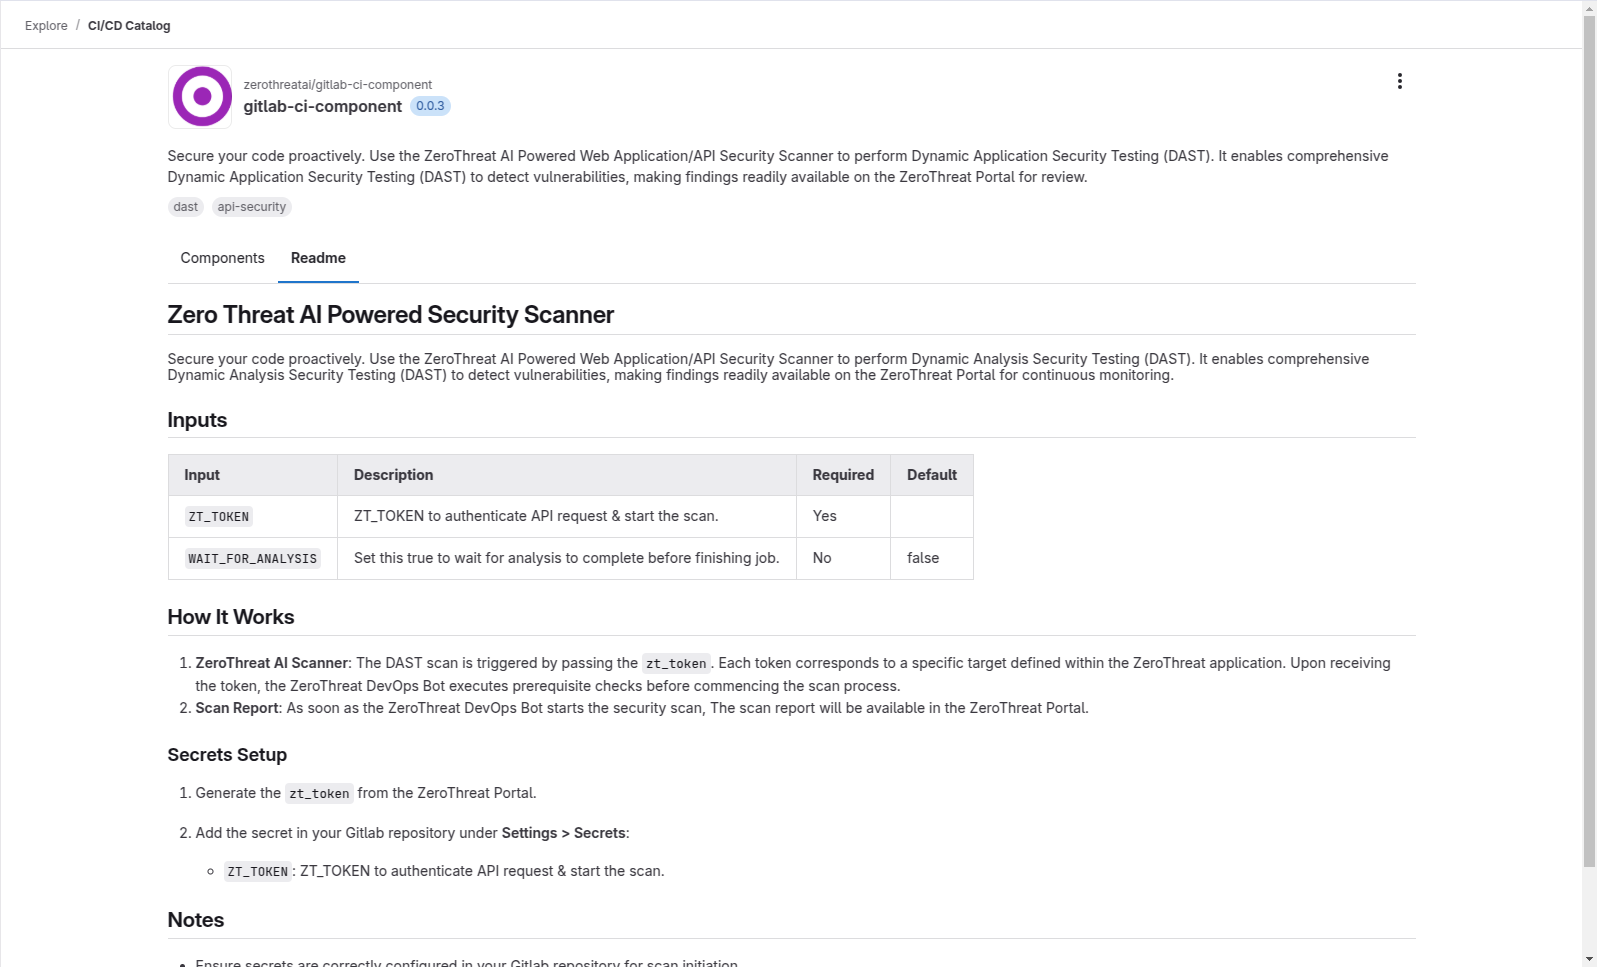Viewport: 1597px width, 967px height.
Task: Switch to the Components tab
Action: 222,258
